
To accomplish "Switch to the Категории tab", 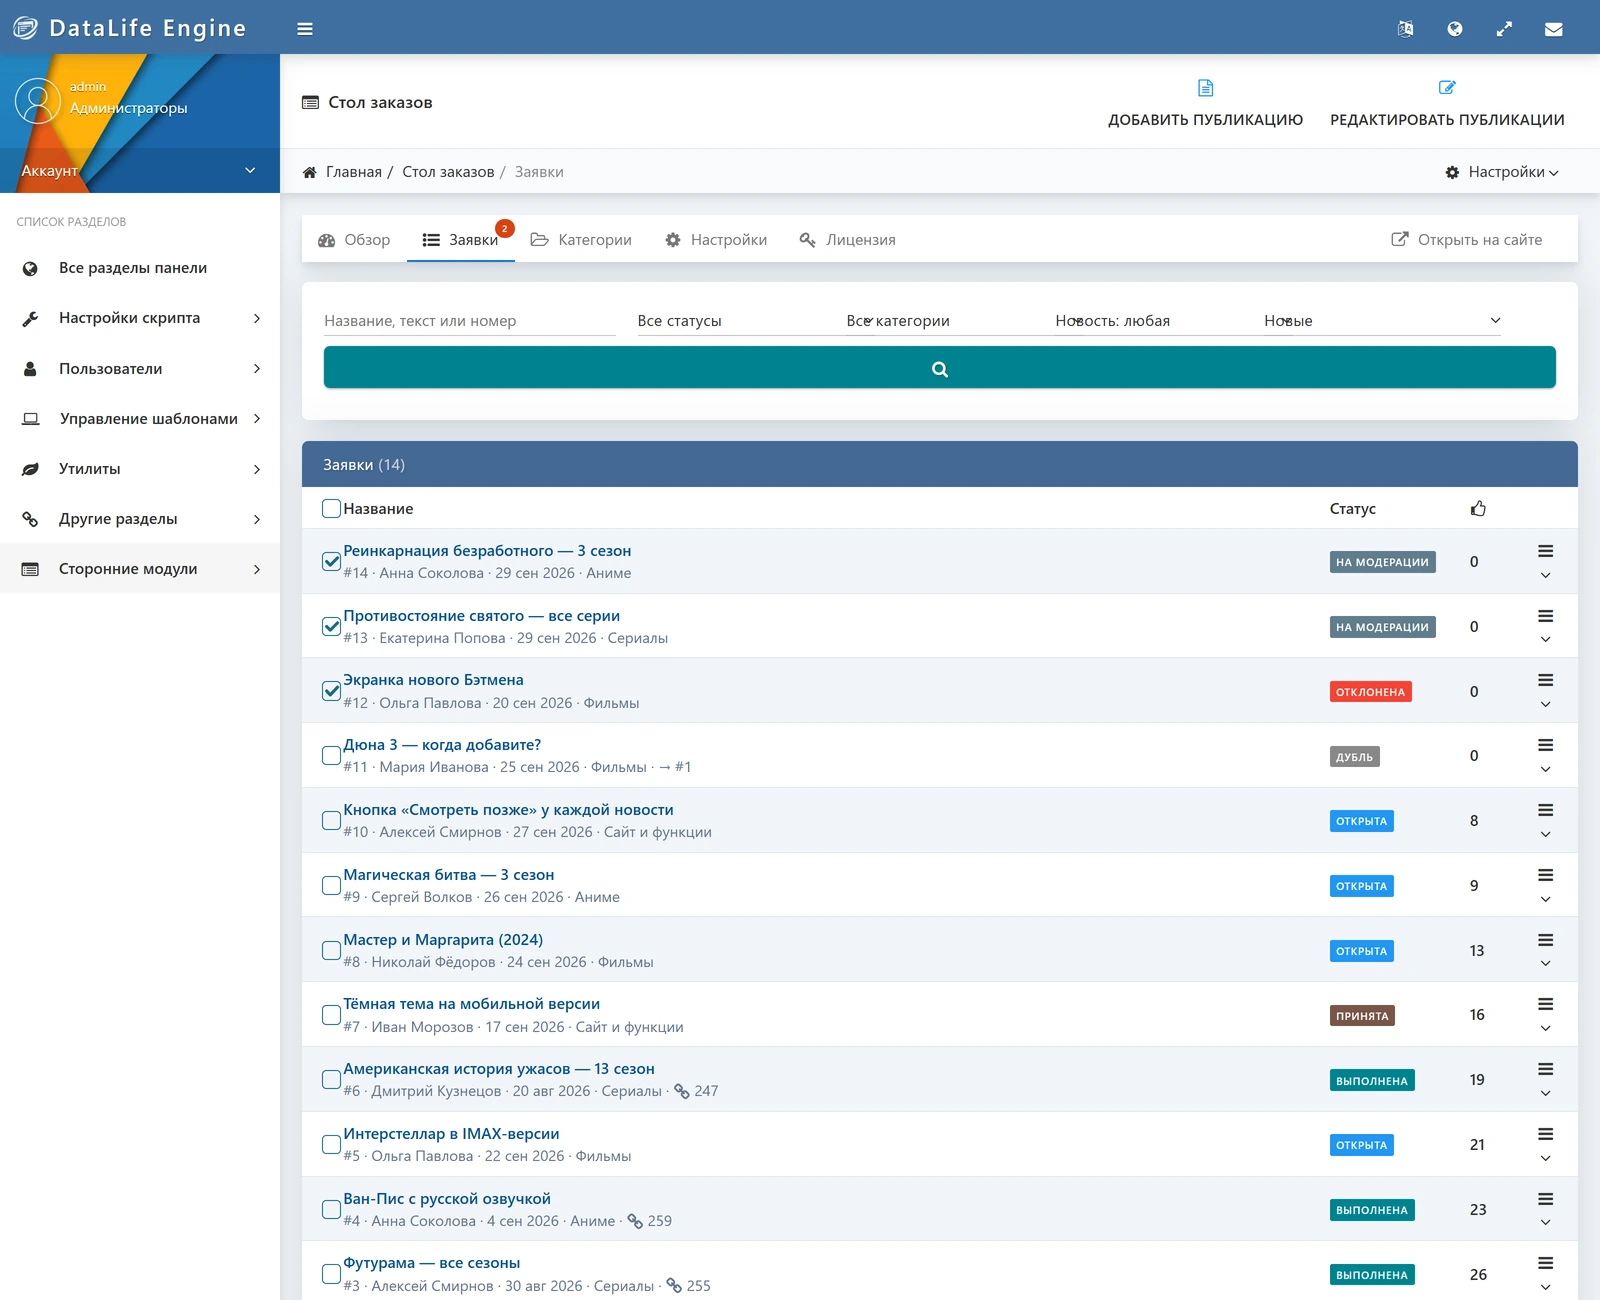I will [x=581, y=240].
